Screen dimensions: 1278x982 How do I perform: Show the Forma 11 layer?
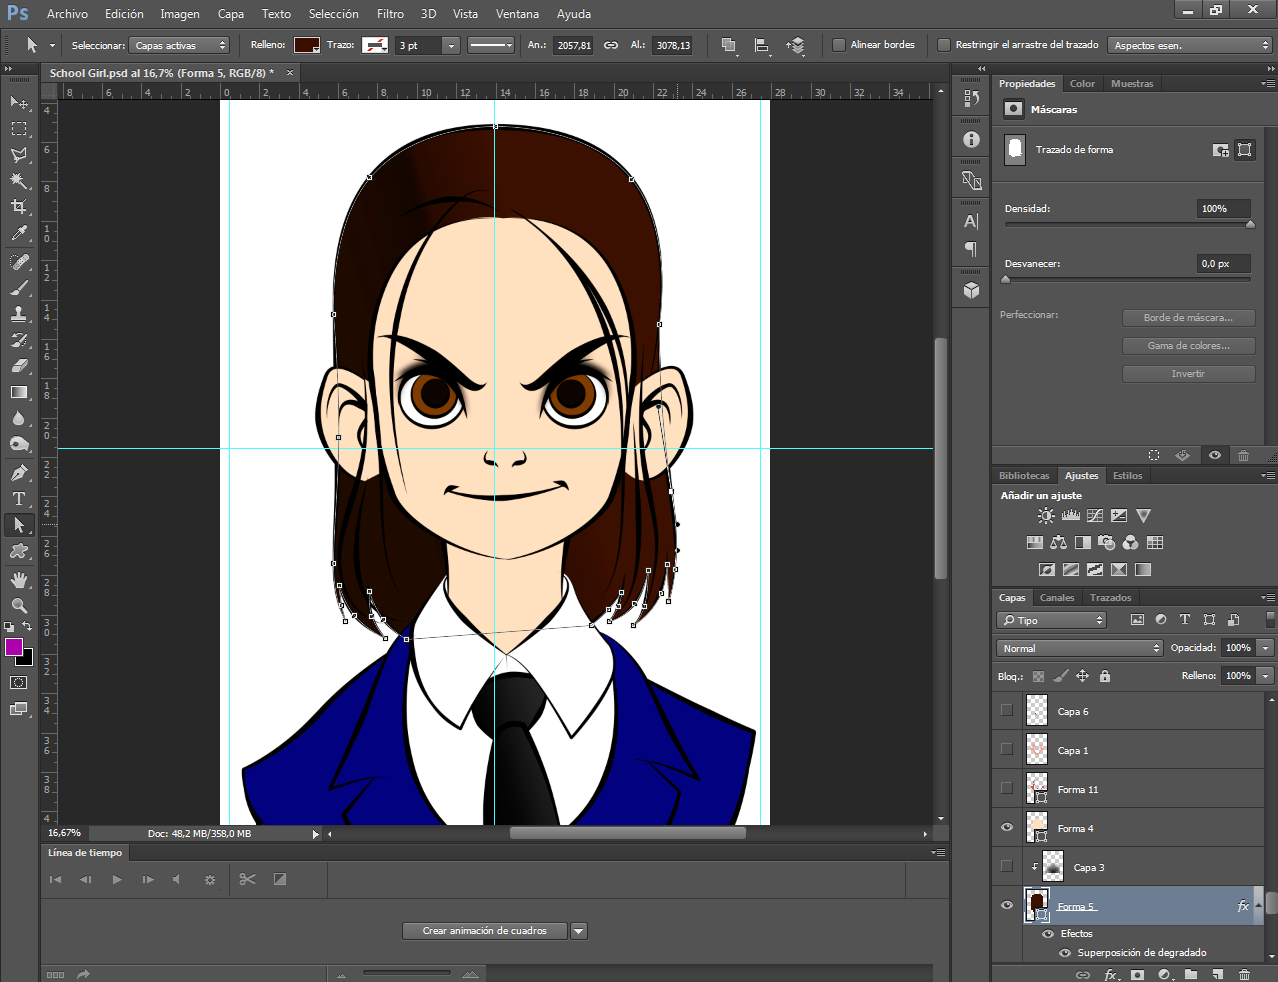[1007, 789]
